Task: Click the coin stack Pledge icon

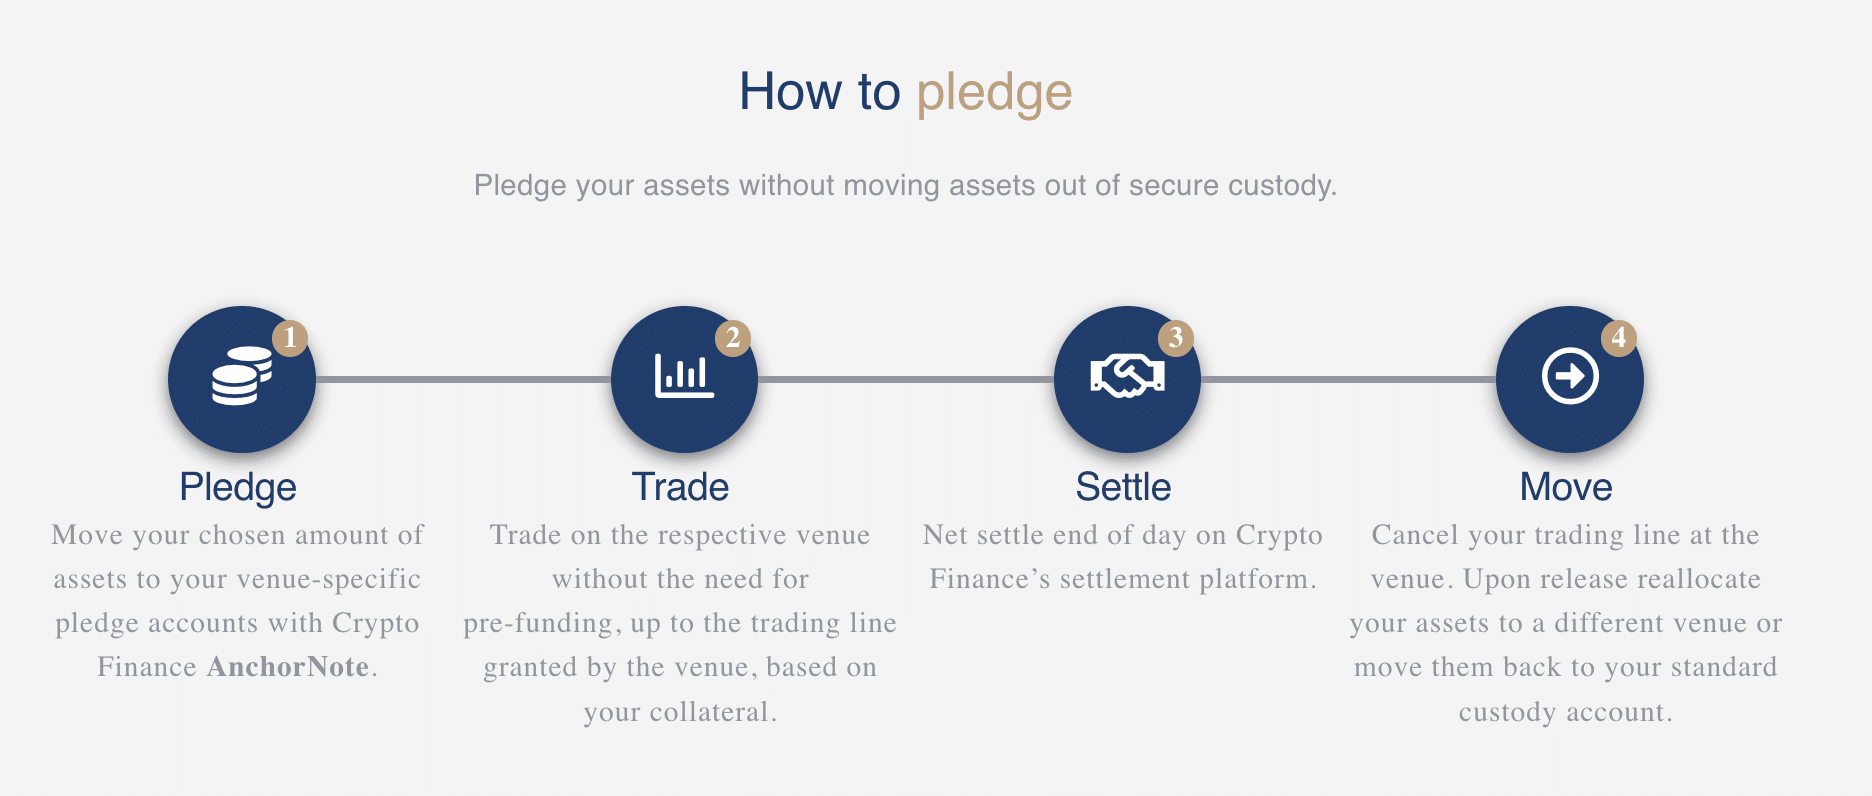Action: 242,376
